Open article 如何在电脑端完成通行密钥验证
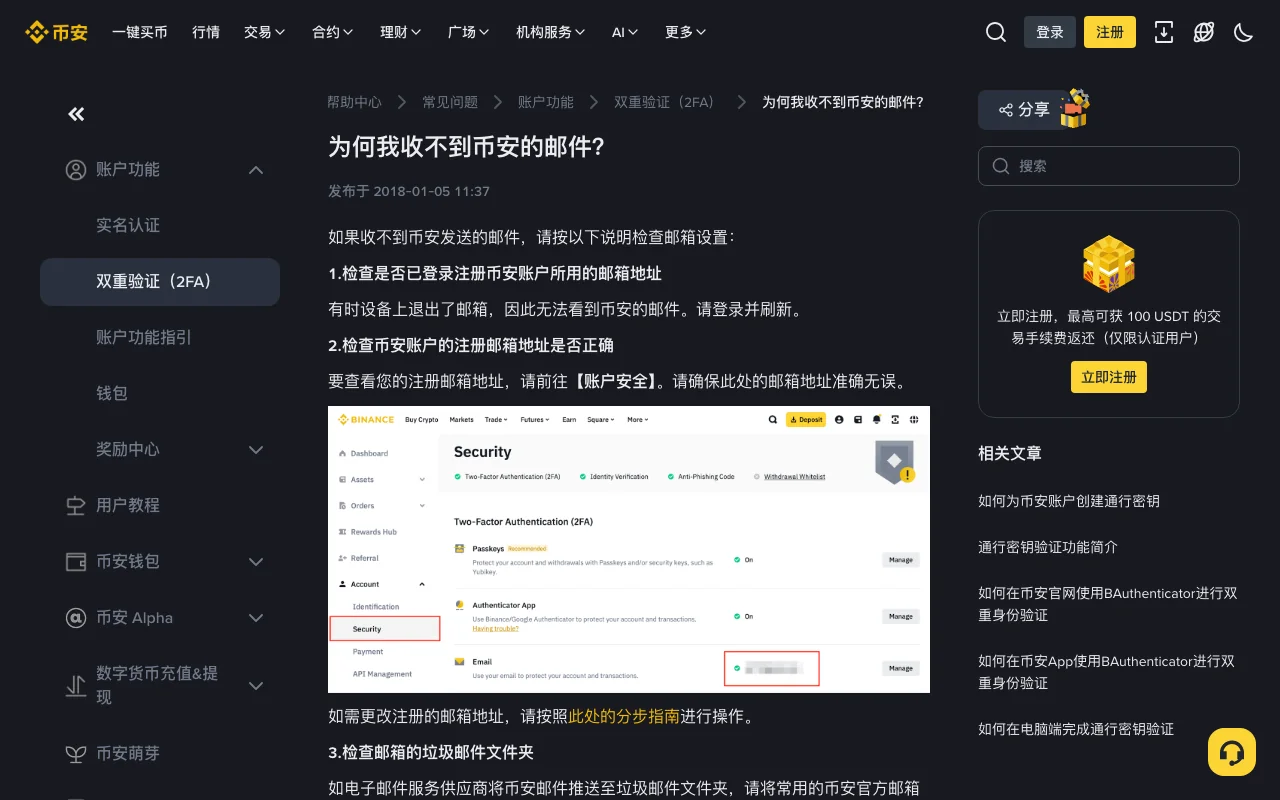 click(x=1076, y=729)
